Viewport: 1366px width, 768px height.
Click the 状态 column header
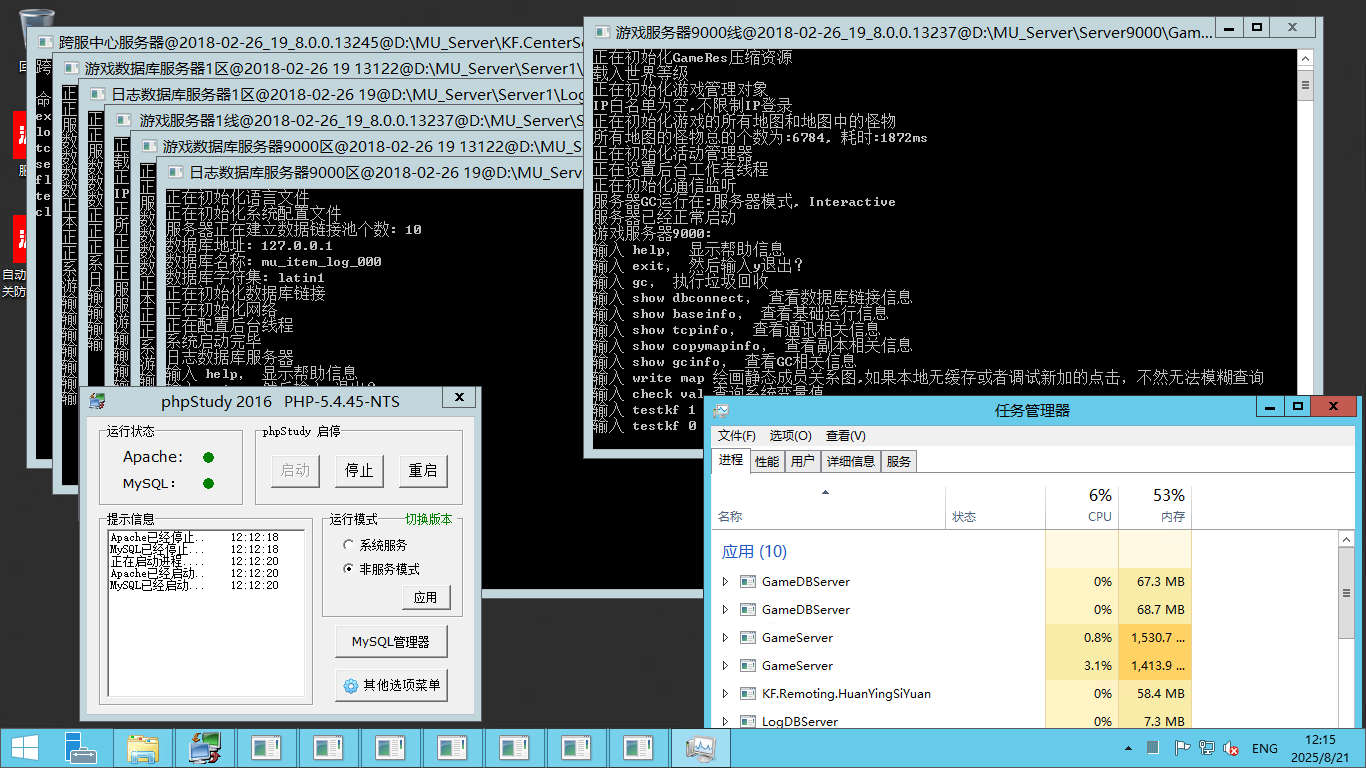click(x=995, y=505)
